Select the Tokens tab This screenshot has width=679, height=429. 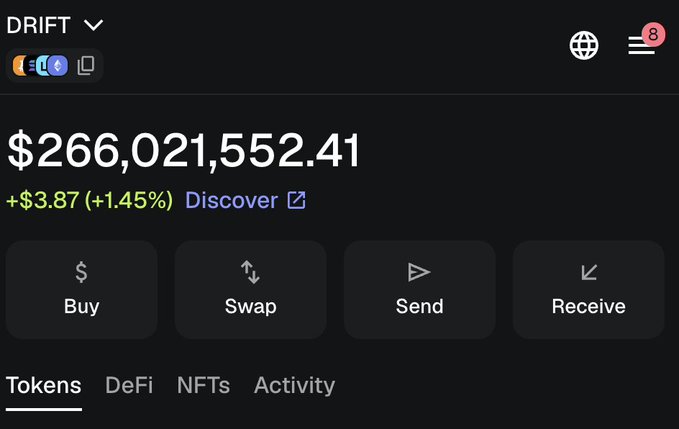pos(44,385)
